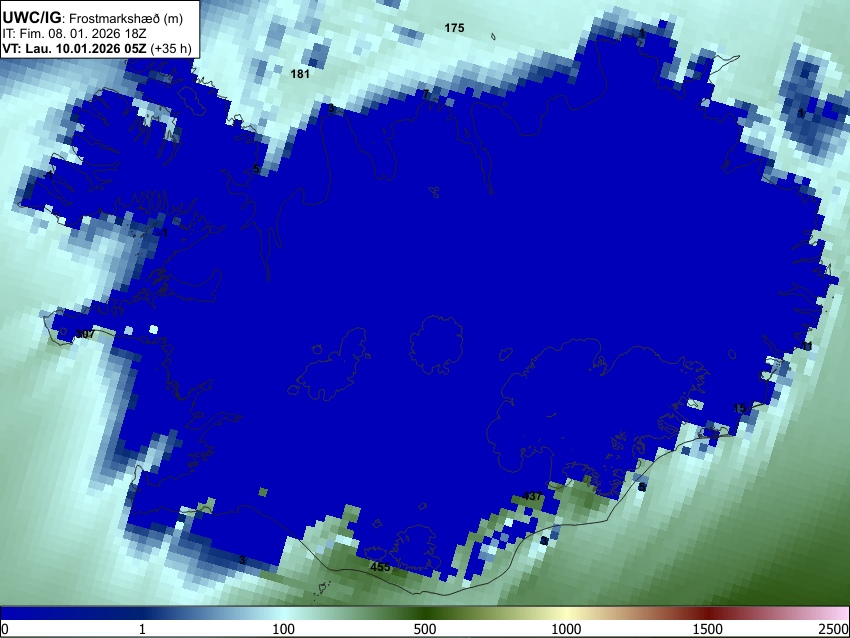Click the map value label "7"
Screen dimensions: 850x638
pos(426,94)
